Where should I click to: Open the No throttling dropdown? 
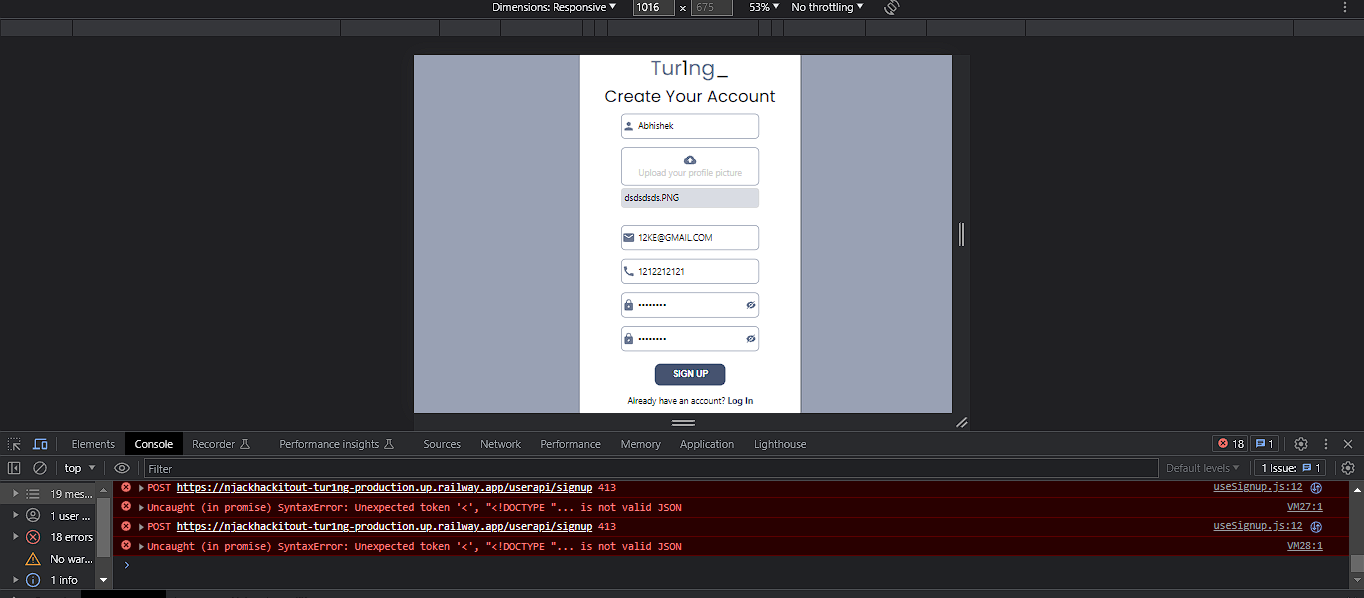(x=826, y=7)
